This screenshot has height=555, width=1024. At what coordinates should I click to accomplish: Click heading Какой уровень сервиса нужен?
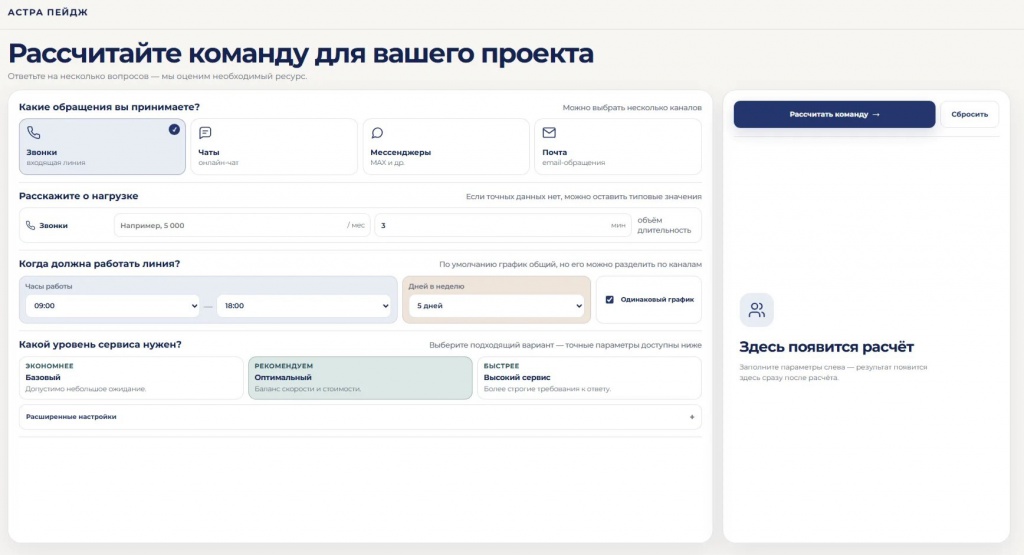(x=100, y=344)
